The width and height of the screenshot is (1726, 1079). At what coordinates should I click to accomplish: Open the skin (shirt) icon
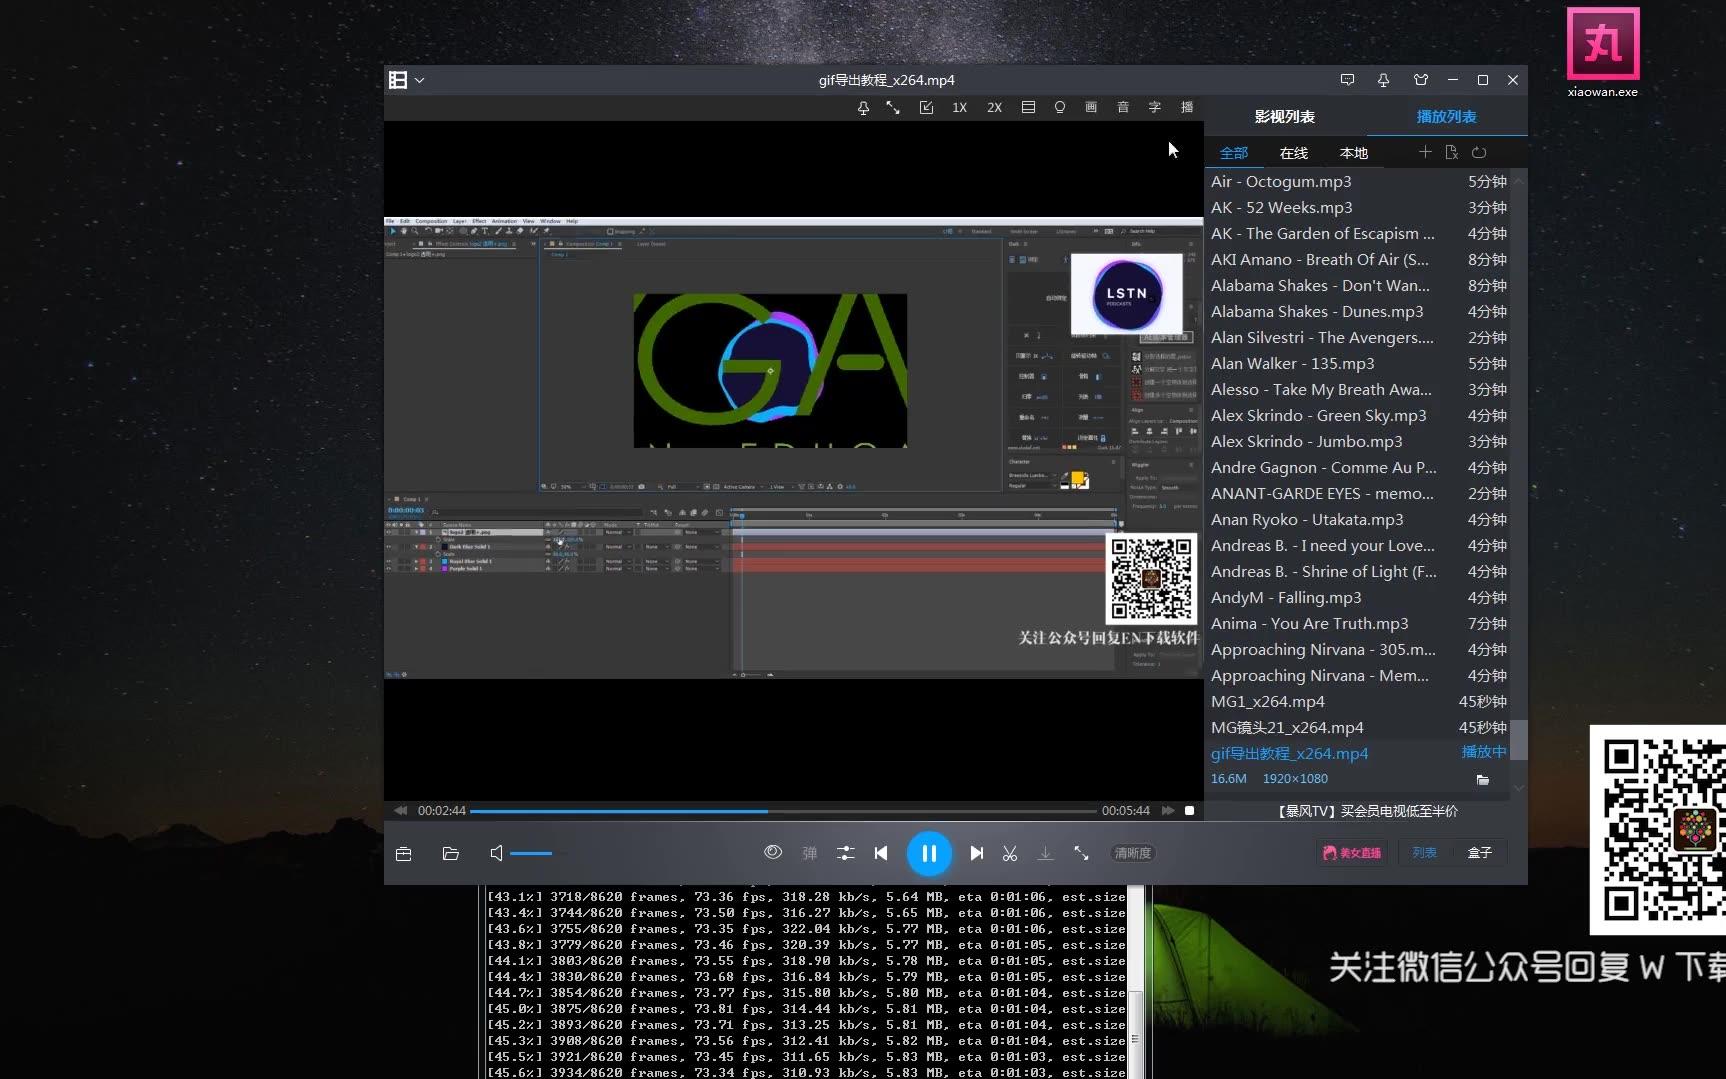[1421, 80]
